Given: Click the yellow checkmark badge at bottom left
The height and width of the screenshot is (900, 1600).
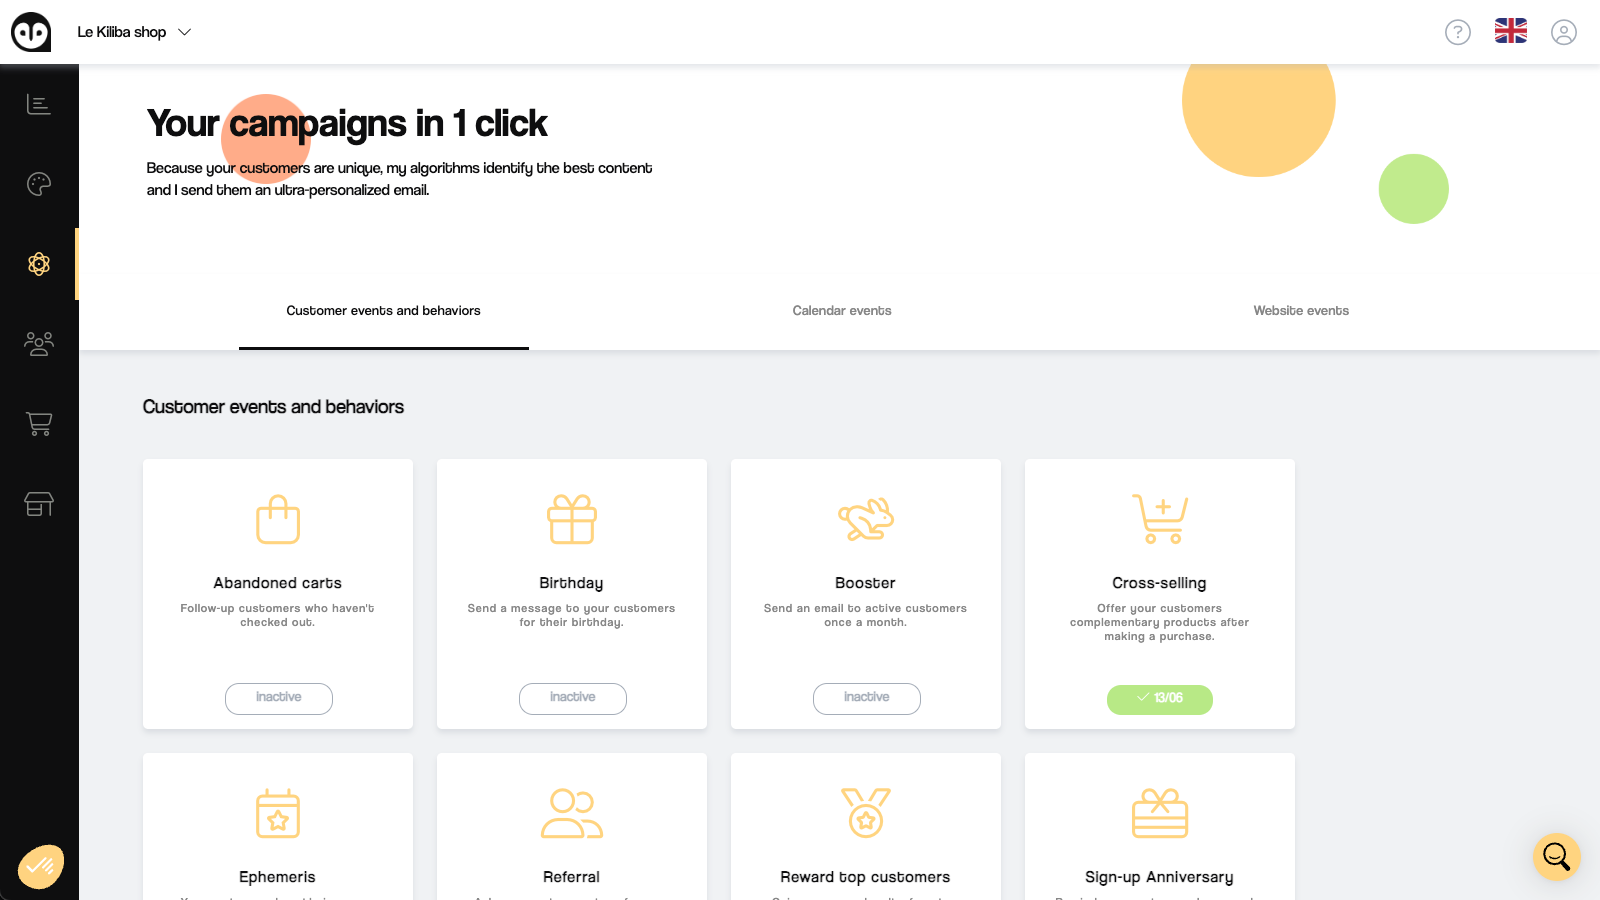Looking at the screenshot, I should pyautogui.click(x=40, y=864).
